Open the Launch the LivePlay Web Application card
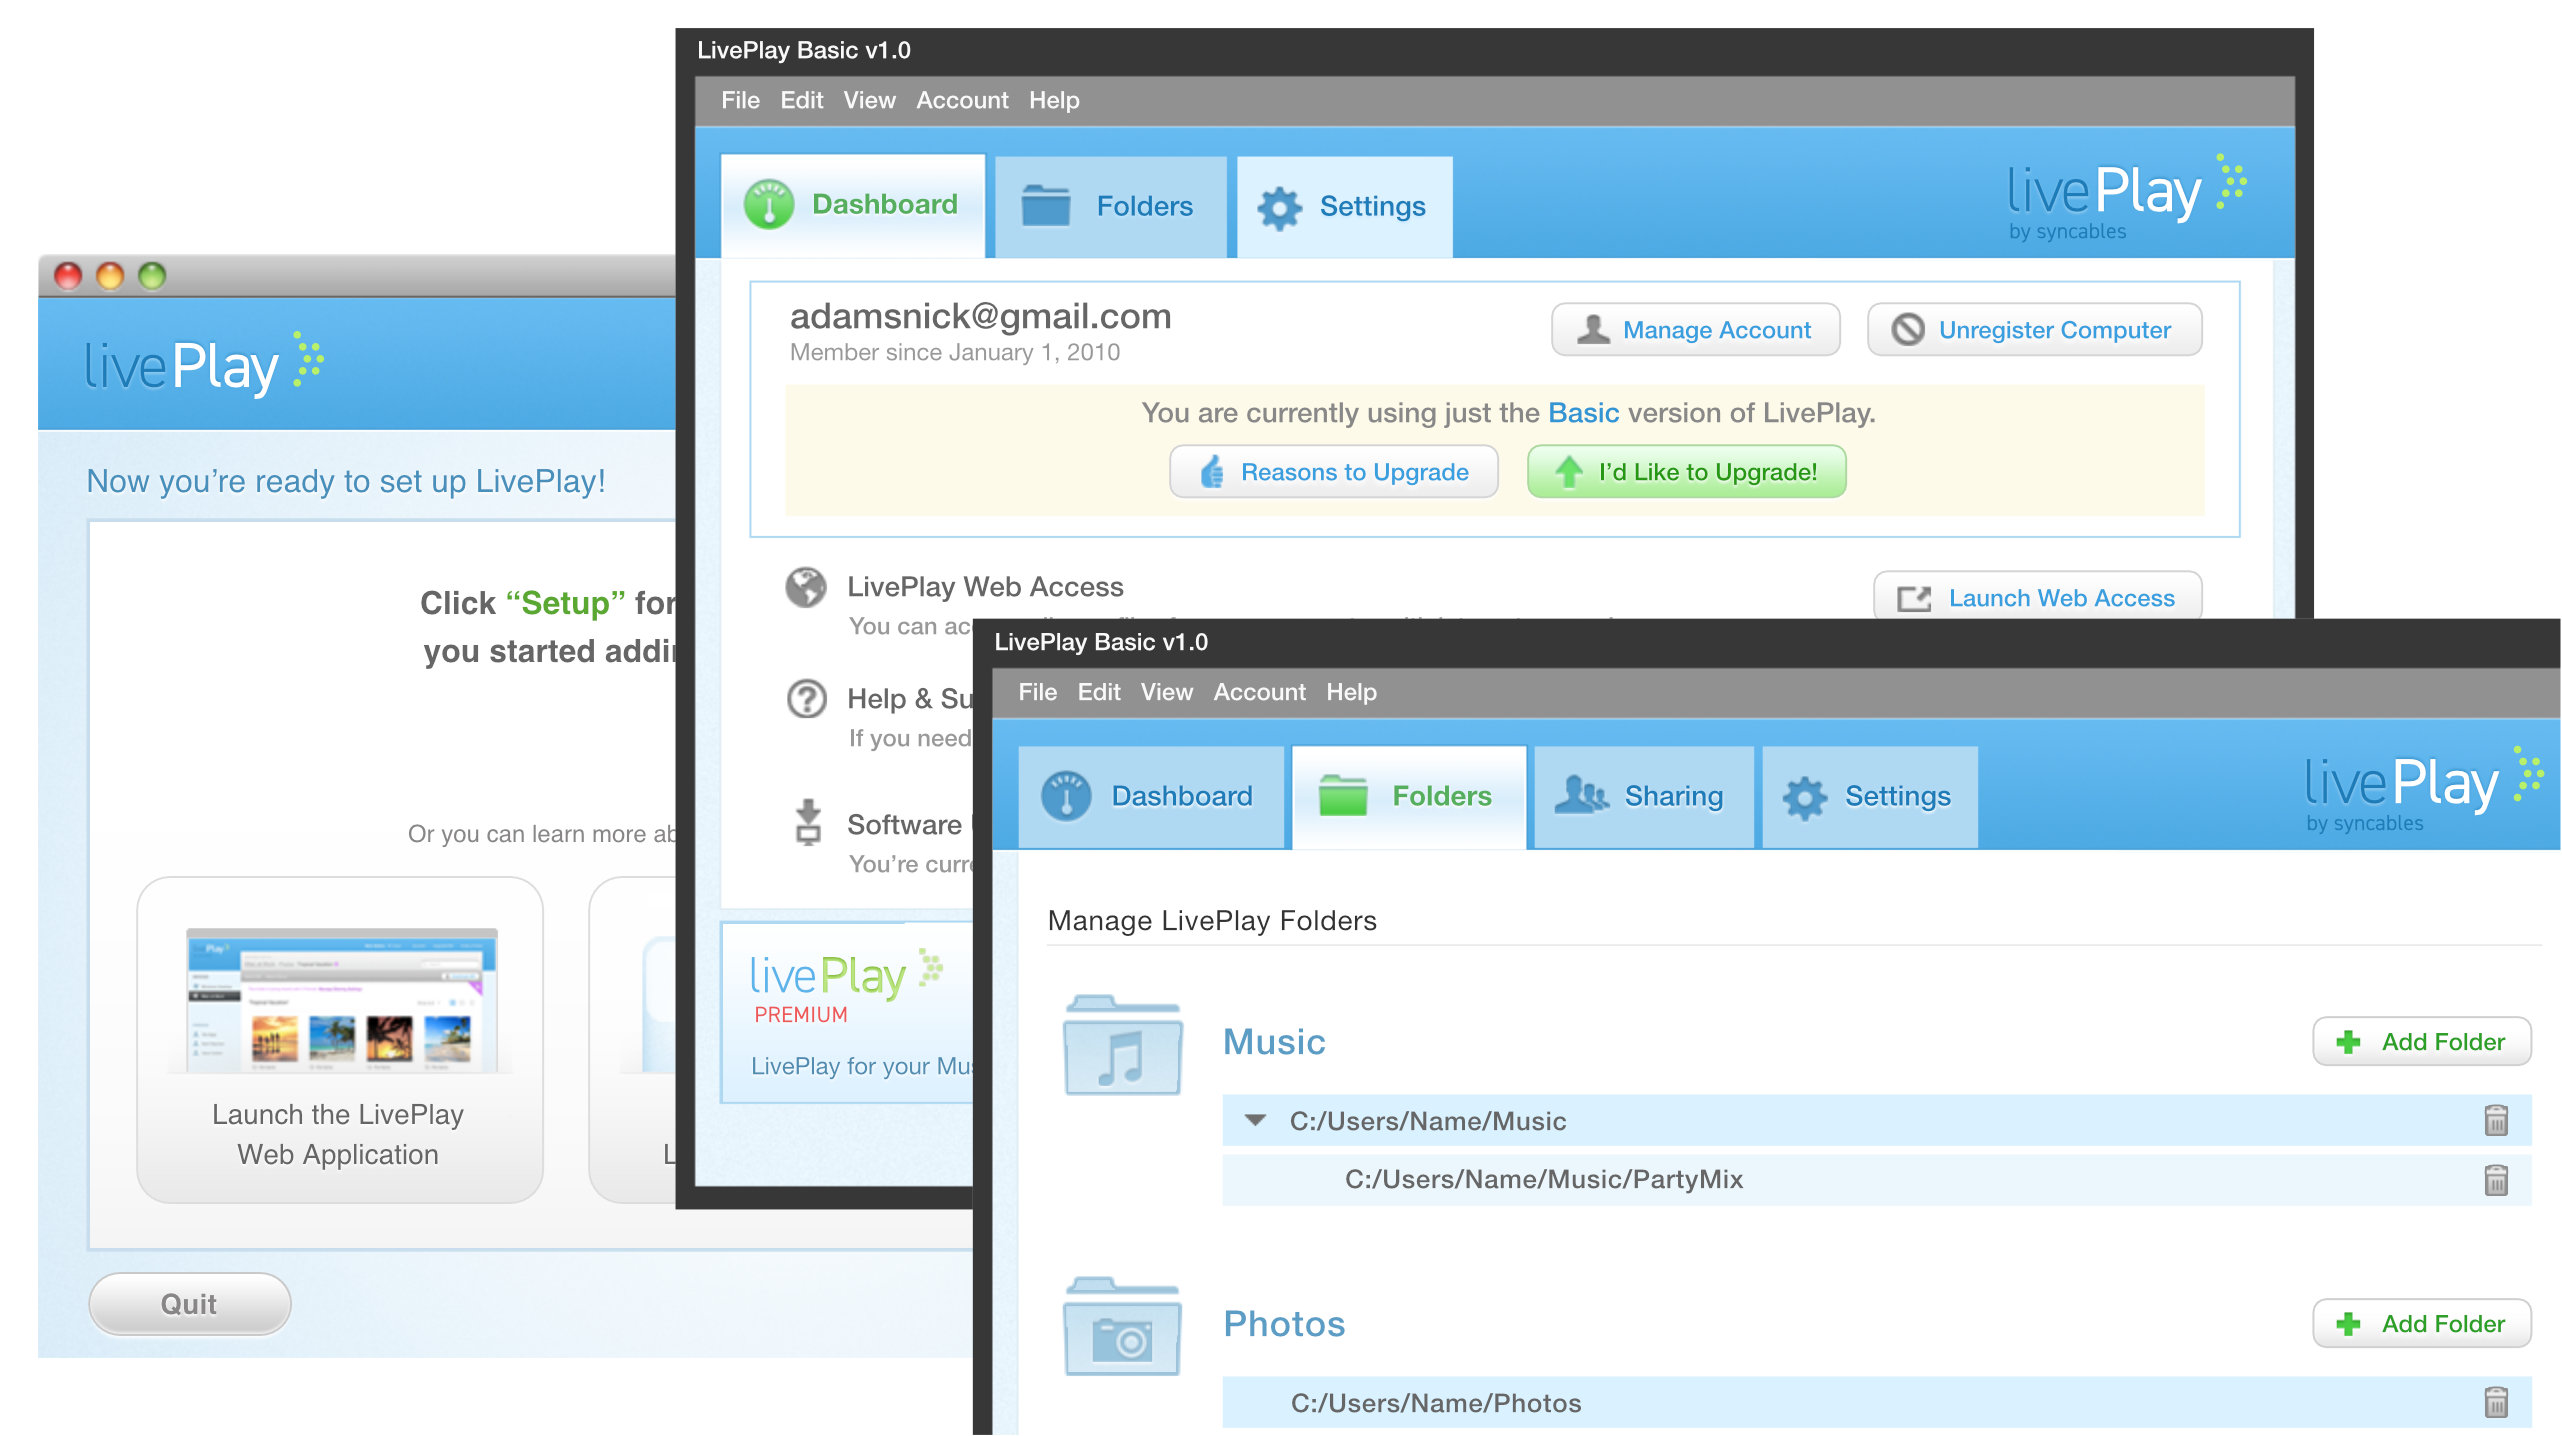 click(340, 1040)
